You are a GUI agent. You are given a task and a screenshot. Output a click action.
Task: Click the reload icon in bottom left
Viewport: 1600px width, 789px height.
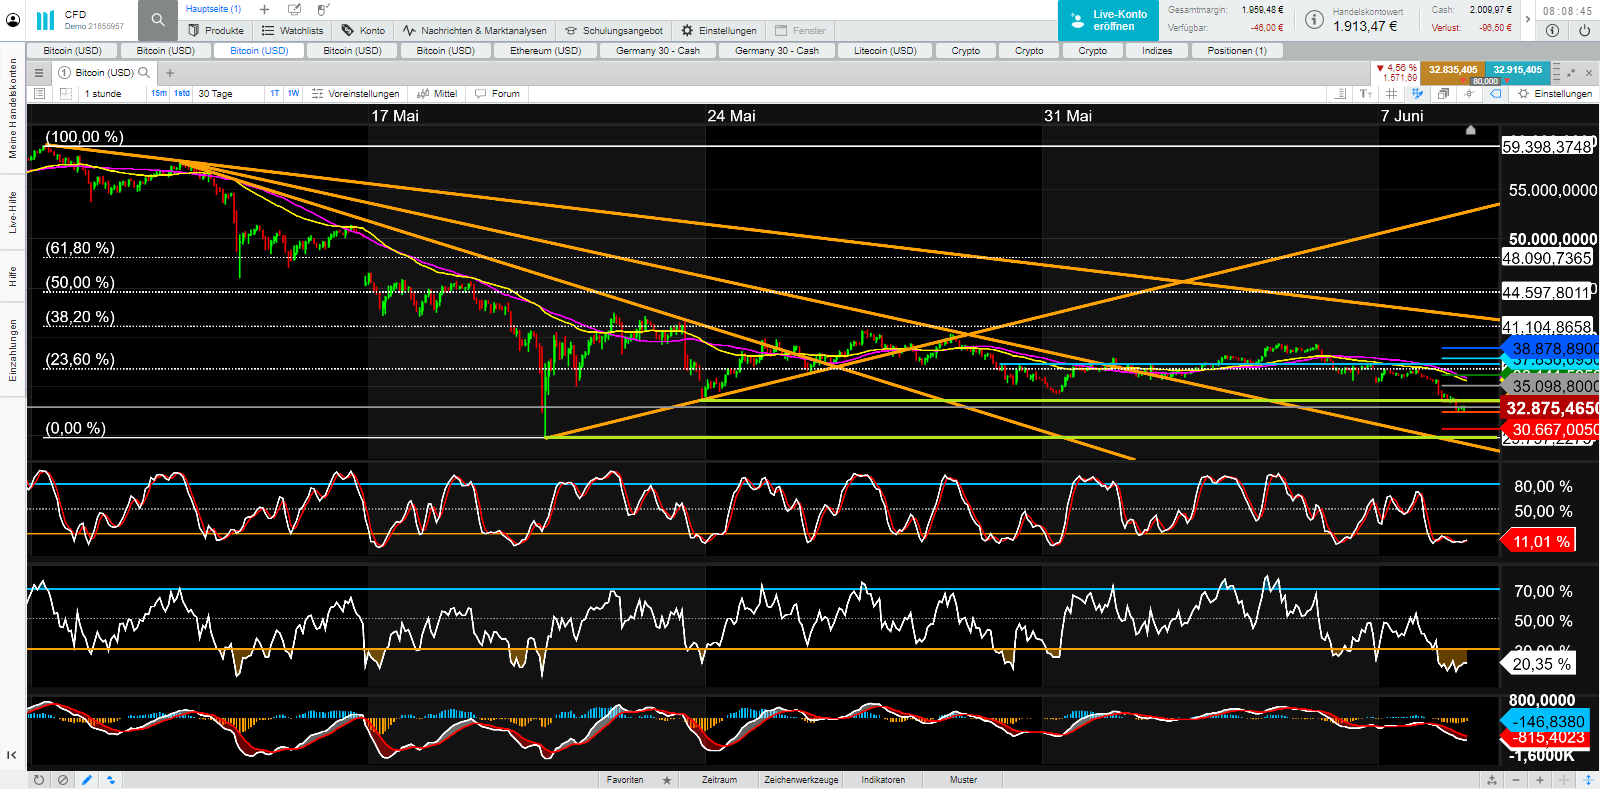[39, 780]
